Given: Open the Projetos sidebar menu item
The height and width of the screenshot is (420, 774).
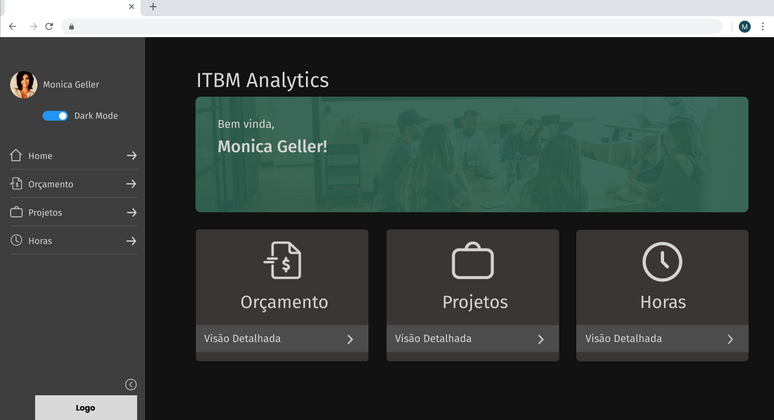Looking at the screenshot, I should tap(45, 213).
